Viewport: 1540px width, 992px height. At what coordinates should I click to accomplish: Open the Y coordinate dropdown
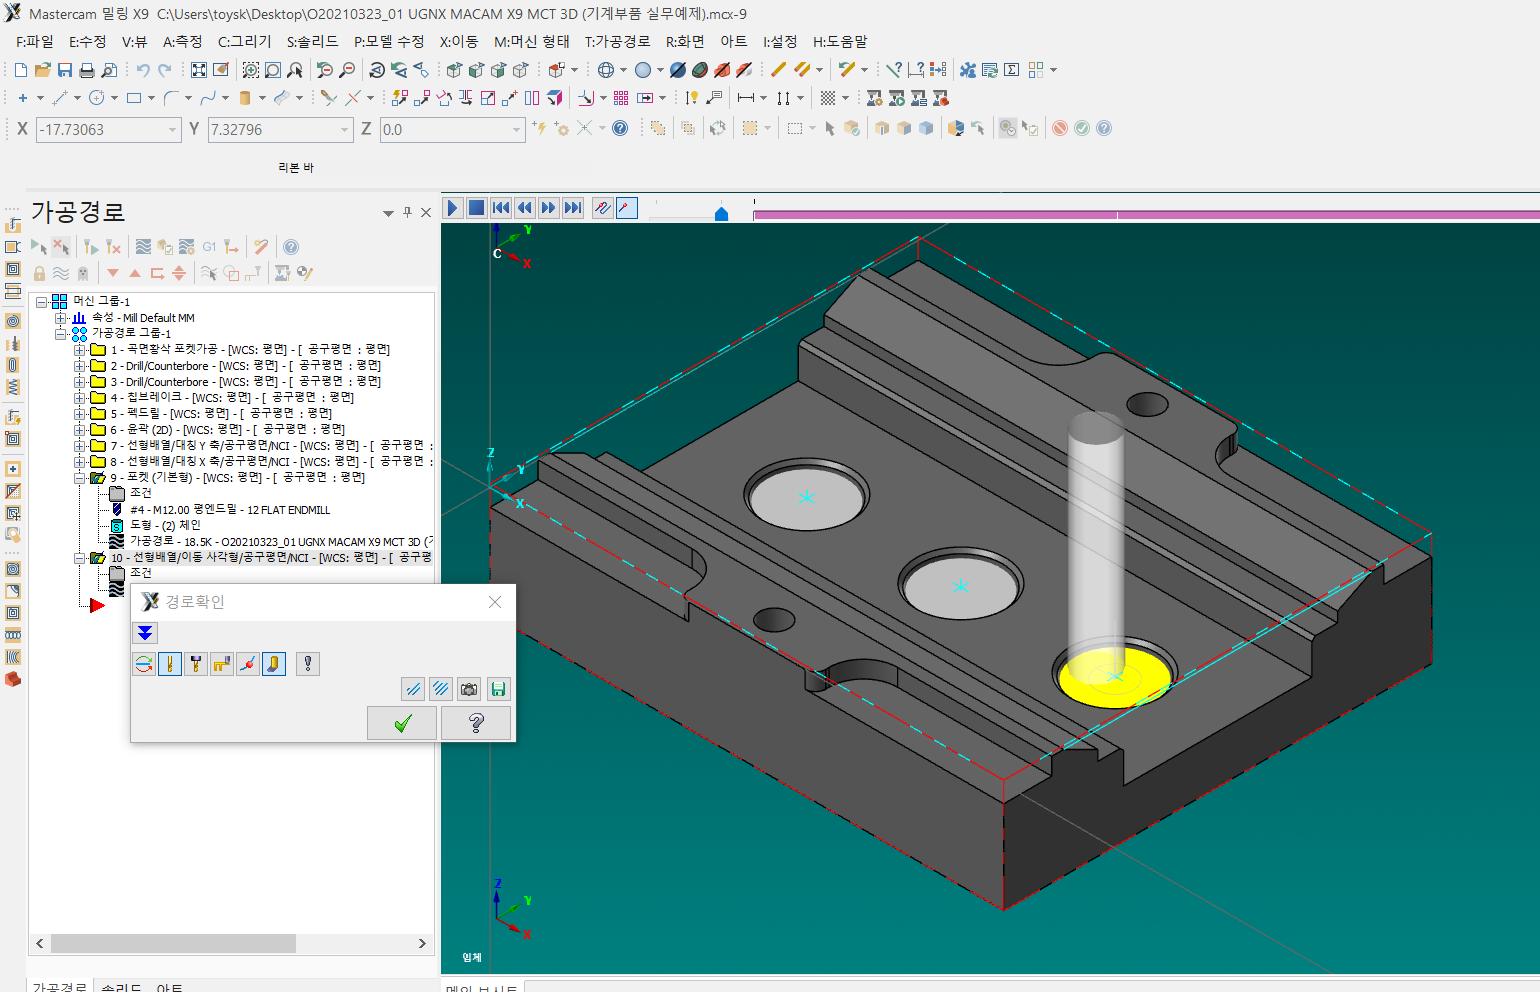click(x=345, y=130)
